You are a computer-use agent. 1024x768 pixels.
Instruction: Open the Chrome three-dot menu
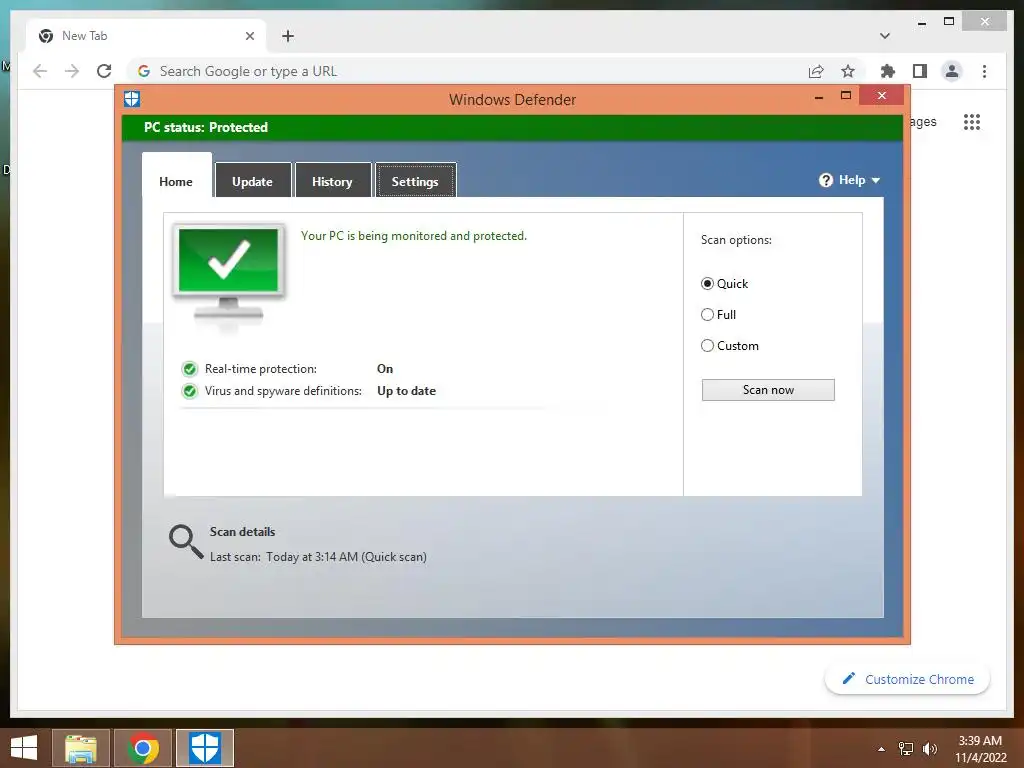click(x=984, y=71)
